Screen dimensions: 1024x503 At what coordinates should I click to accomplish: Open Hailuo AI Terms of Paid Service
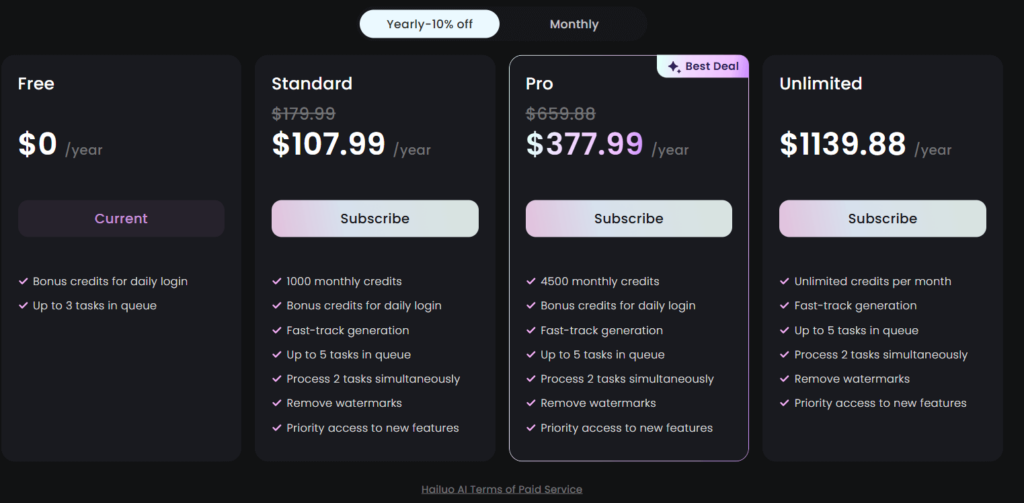coord(502,489)
